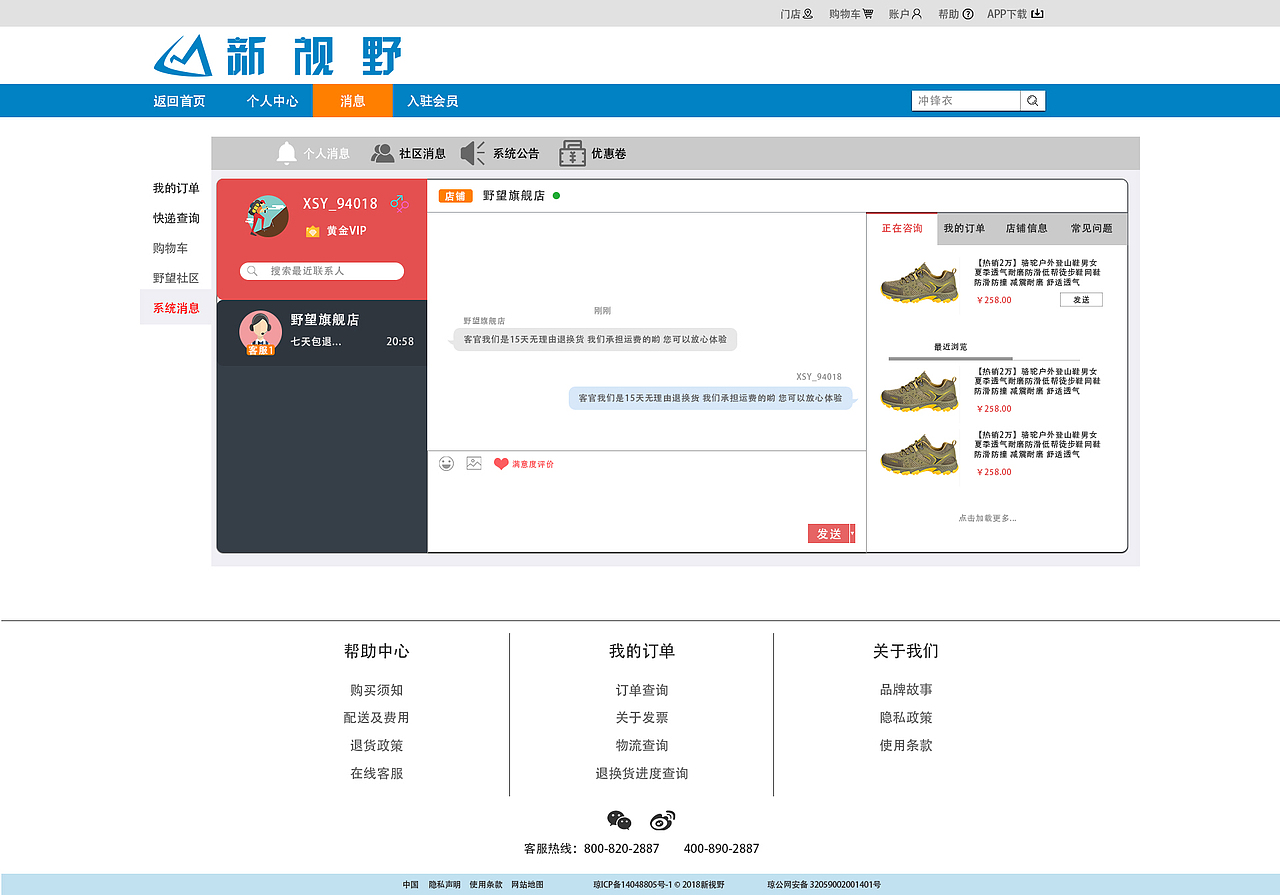
Task: Open the 门店 store locator icon
Action: pos(808,14)
